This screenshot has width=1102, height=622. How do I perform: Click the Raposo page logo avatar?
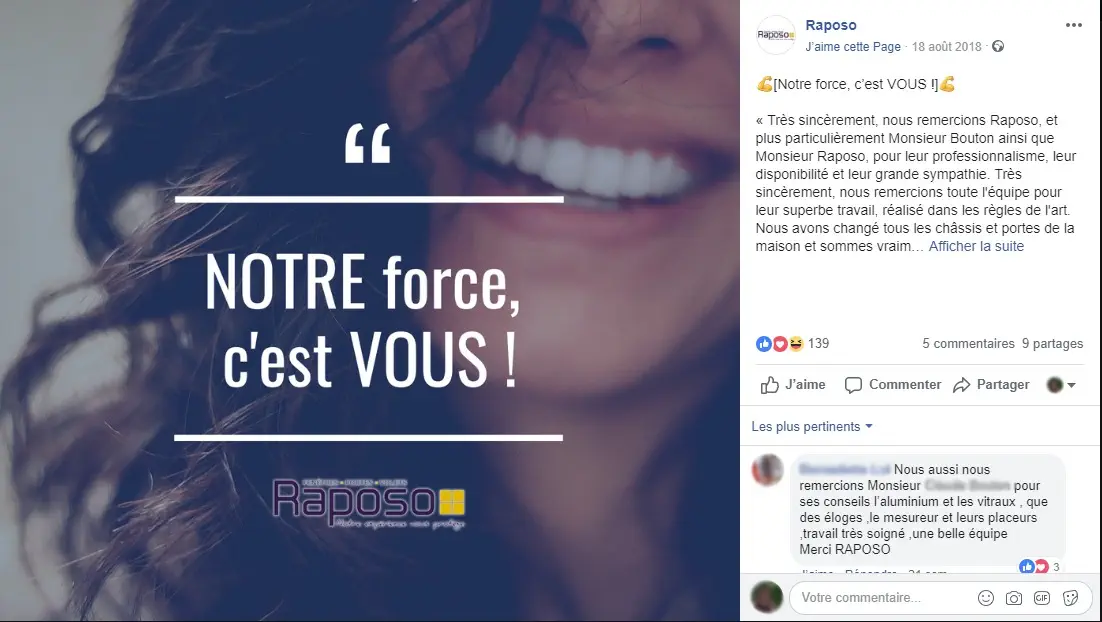(x=776, y=34)
